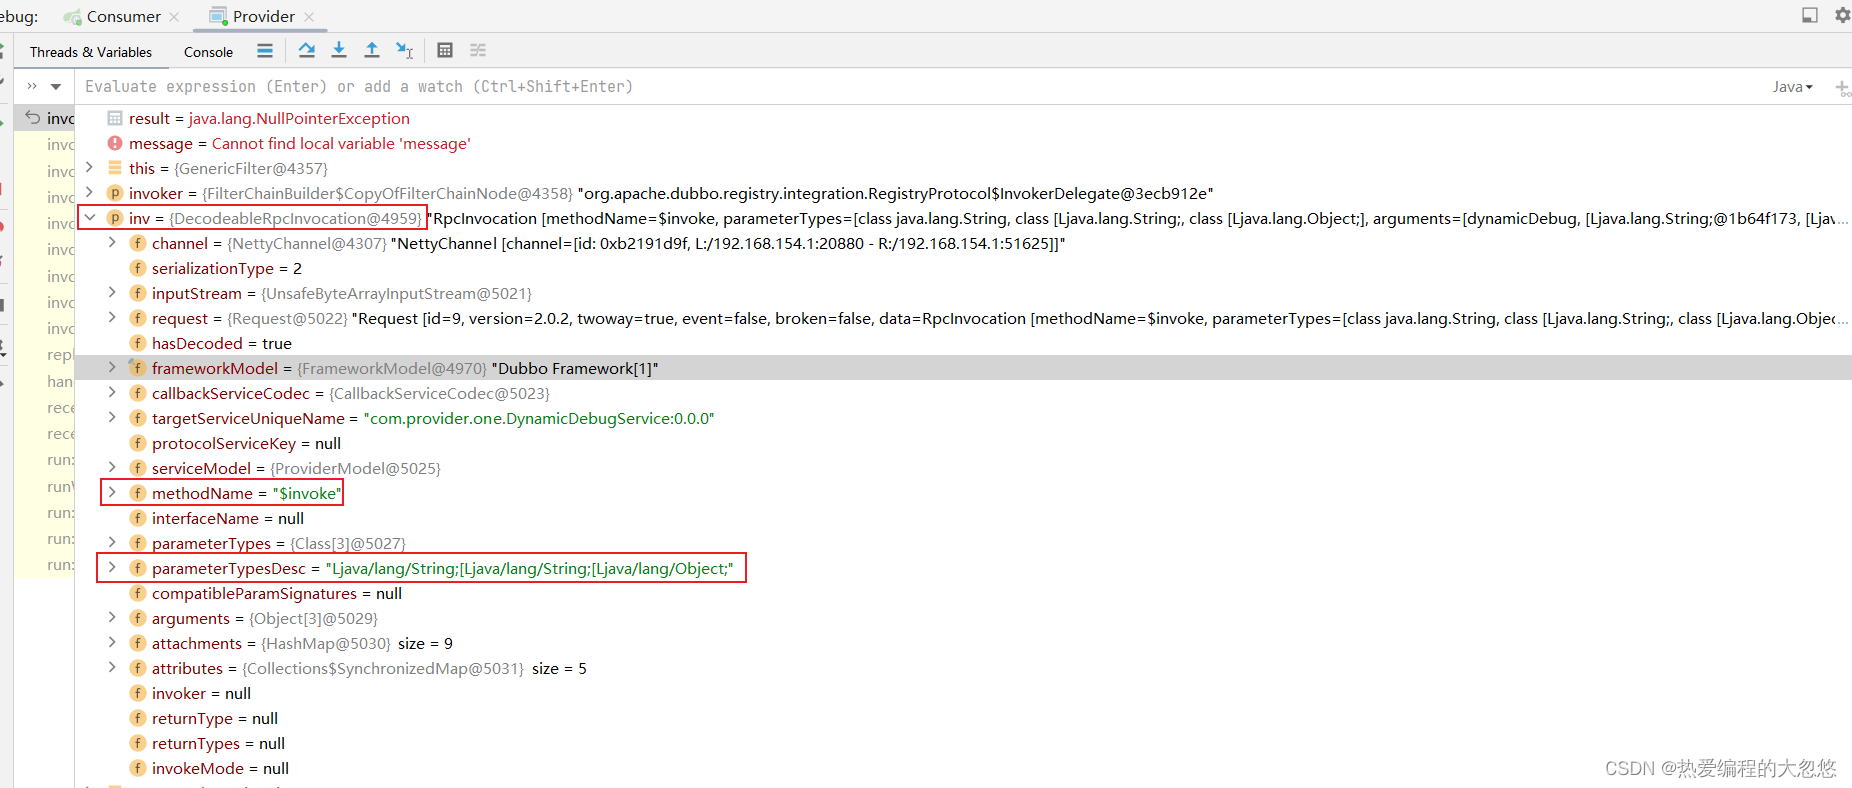Click the restore layout window icon
Image resolution: width=1852 pixels, height=788 pixels.
click(1810, 15)
